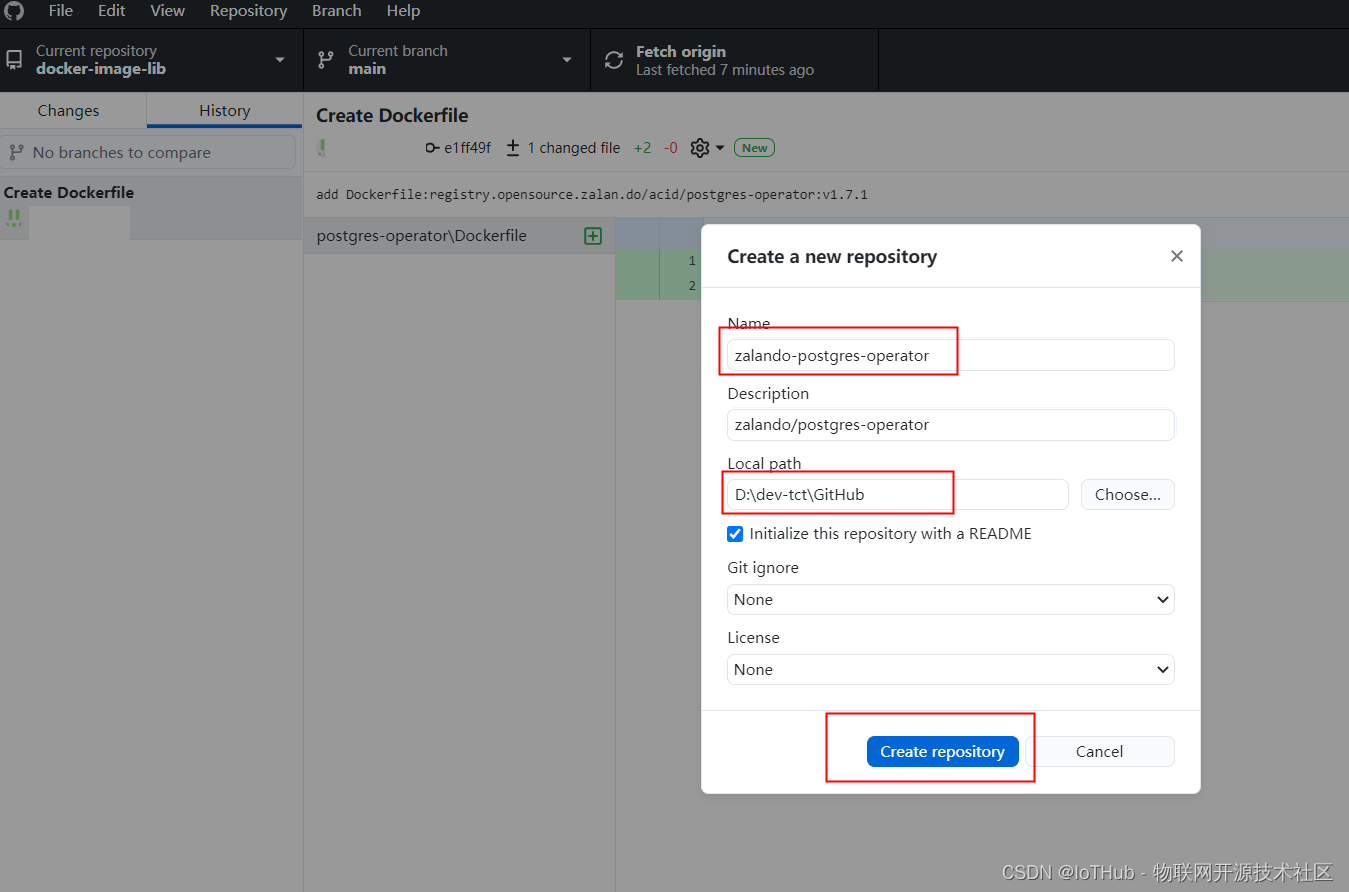The height and width of the screenshot is (892, 1349).
Task: Open the Git ignore dropdown
Action: [x=950, y=600]
